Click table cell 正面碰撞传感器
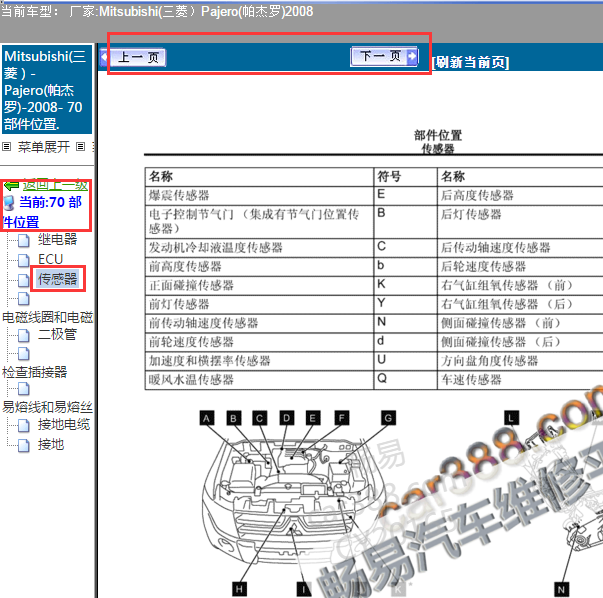Image resolution: width=603 pixels, height=598 pixels. [x=259, y=285]
